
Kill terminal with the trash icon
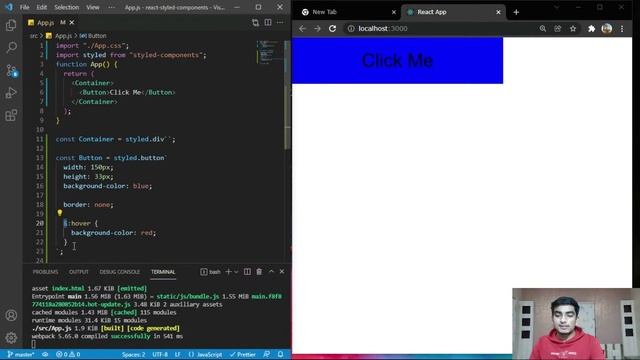pyautogui.click(x=259, y=272)
